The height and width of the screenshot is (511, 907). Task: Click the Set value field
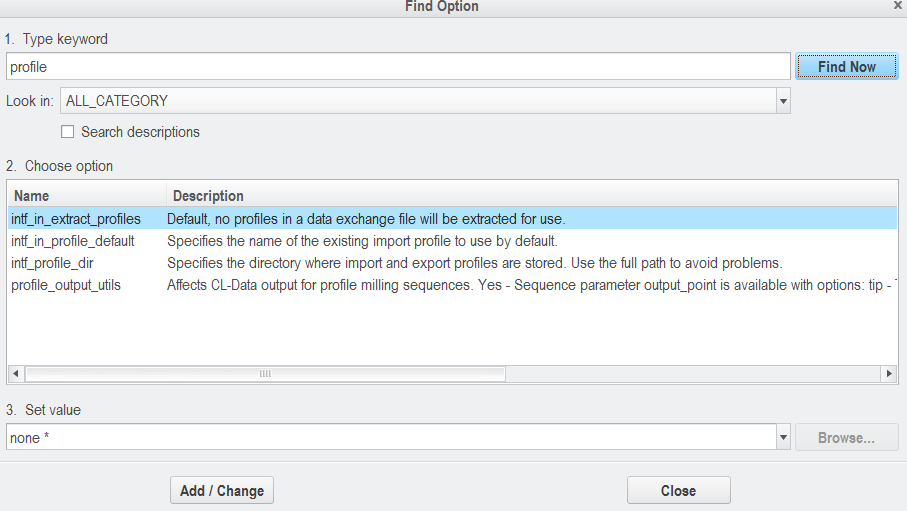pyautogui.click(x=390, y=438)
